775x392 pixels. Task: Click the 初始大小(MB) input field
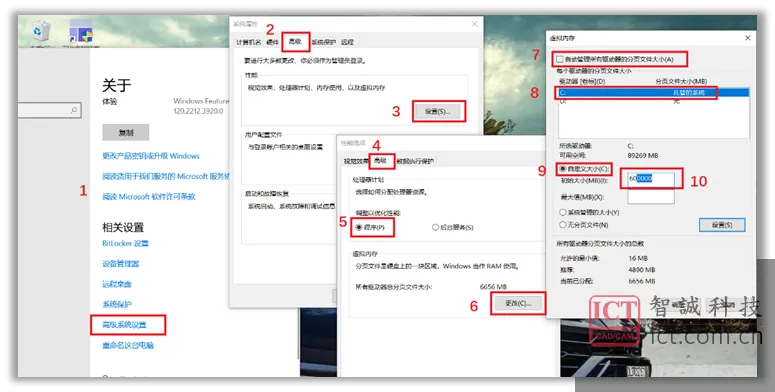[651, 179]
